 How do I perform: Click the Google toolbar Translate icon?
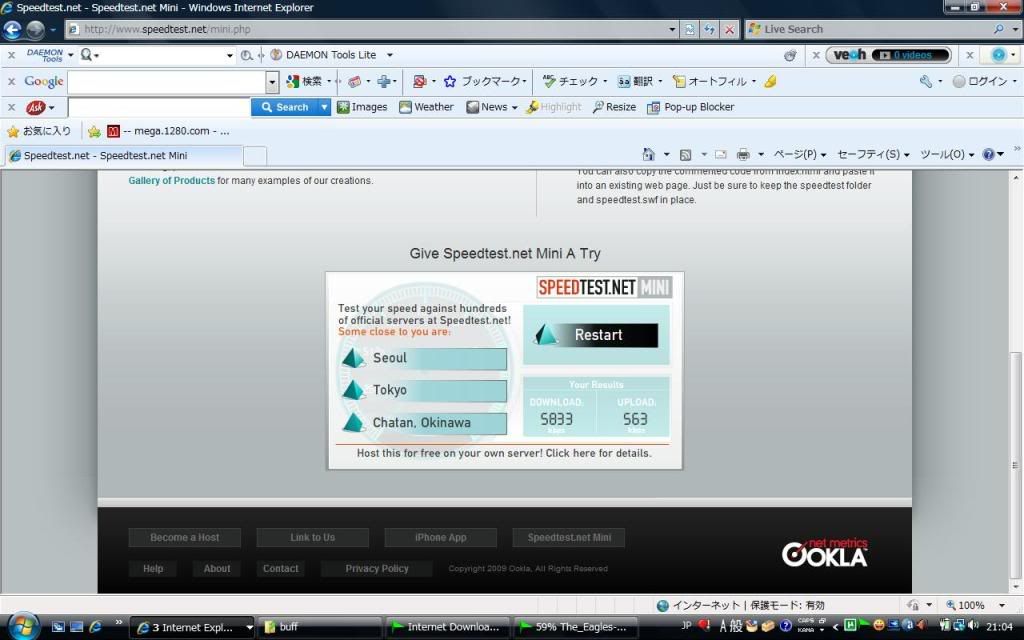click(x=624, y=82)
